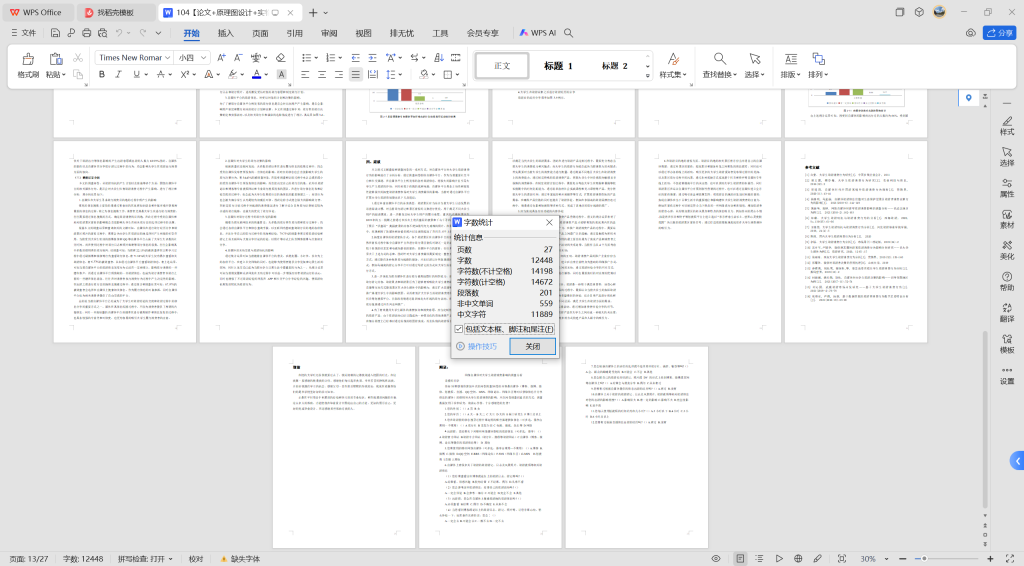Uncheck 包括文本框、脚注和尾注 checkbox
Image resolution: width=1024 pixels, height=566 pixels.
(459, 328)
